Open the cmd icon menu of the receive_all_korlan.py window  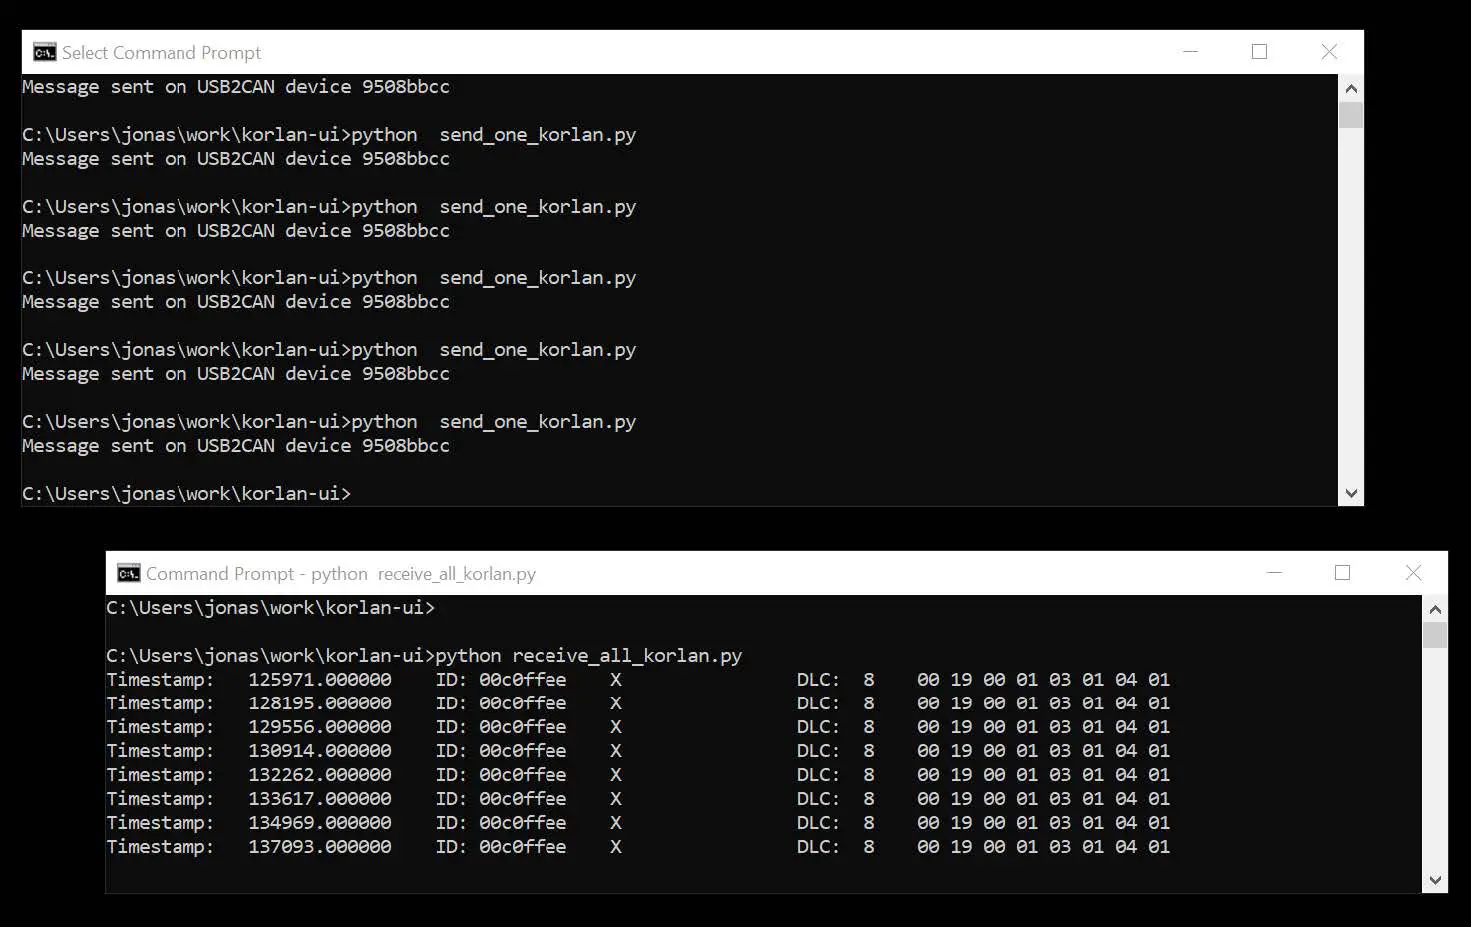click(x=128, y=573)
